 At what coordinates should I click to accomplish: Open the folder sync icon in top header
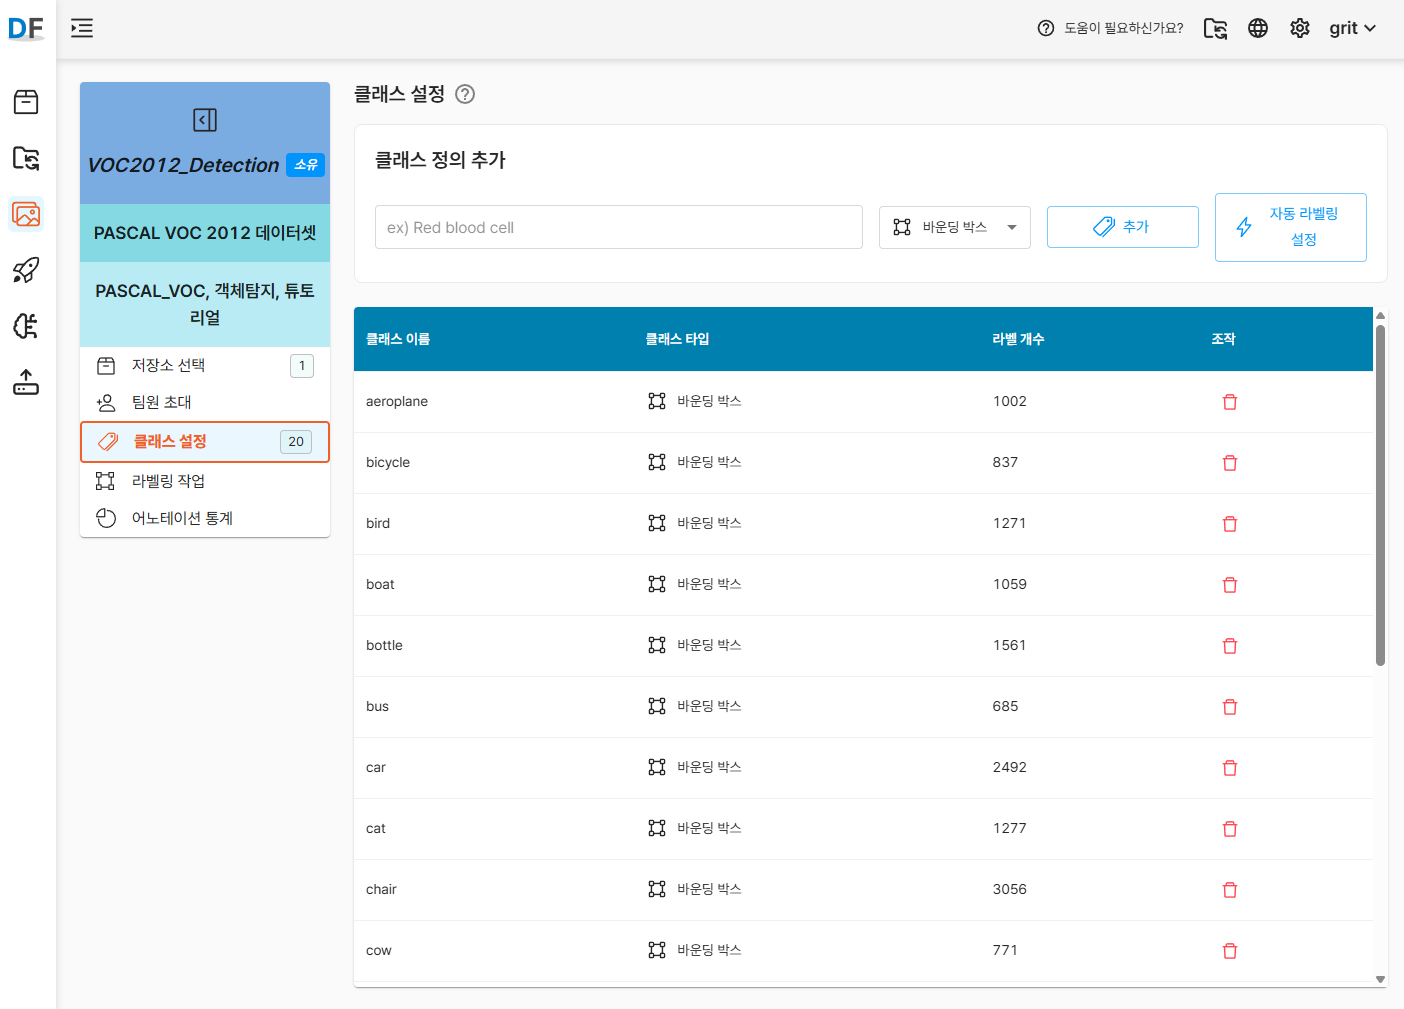[1215, 28]
